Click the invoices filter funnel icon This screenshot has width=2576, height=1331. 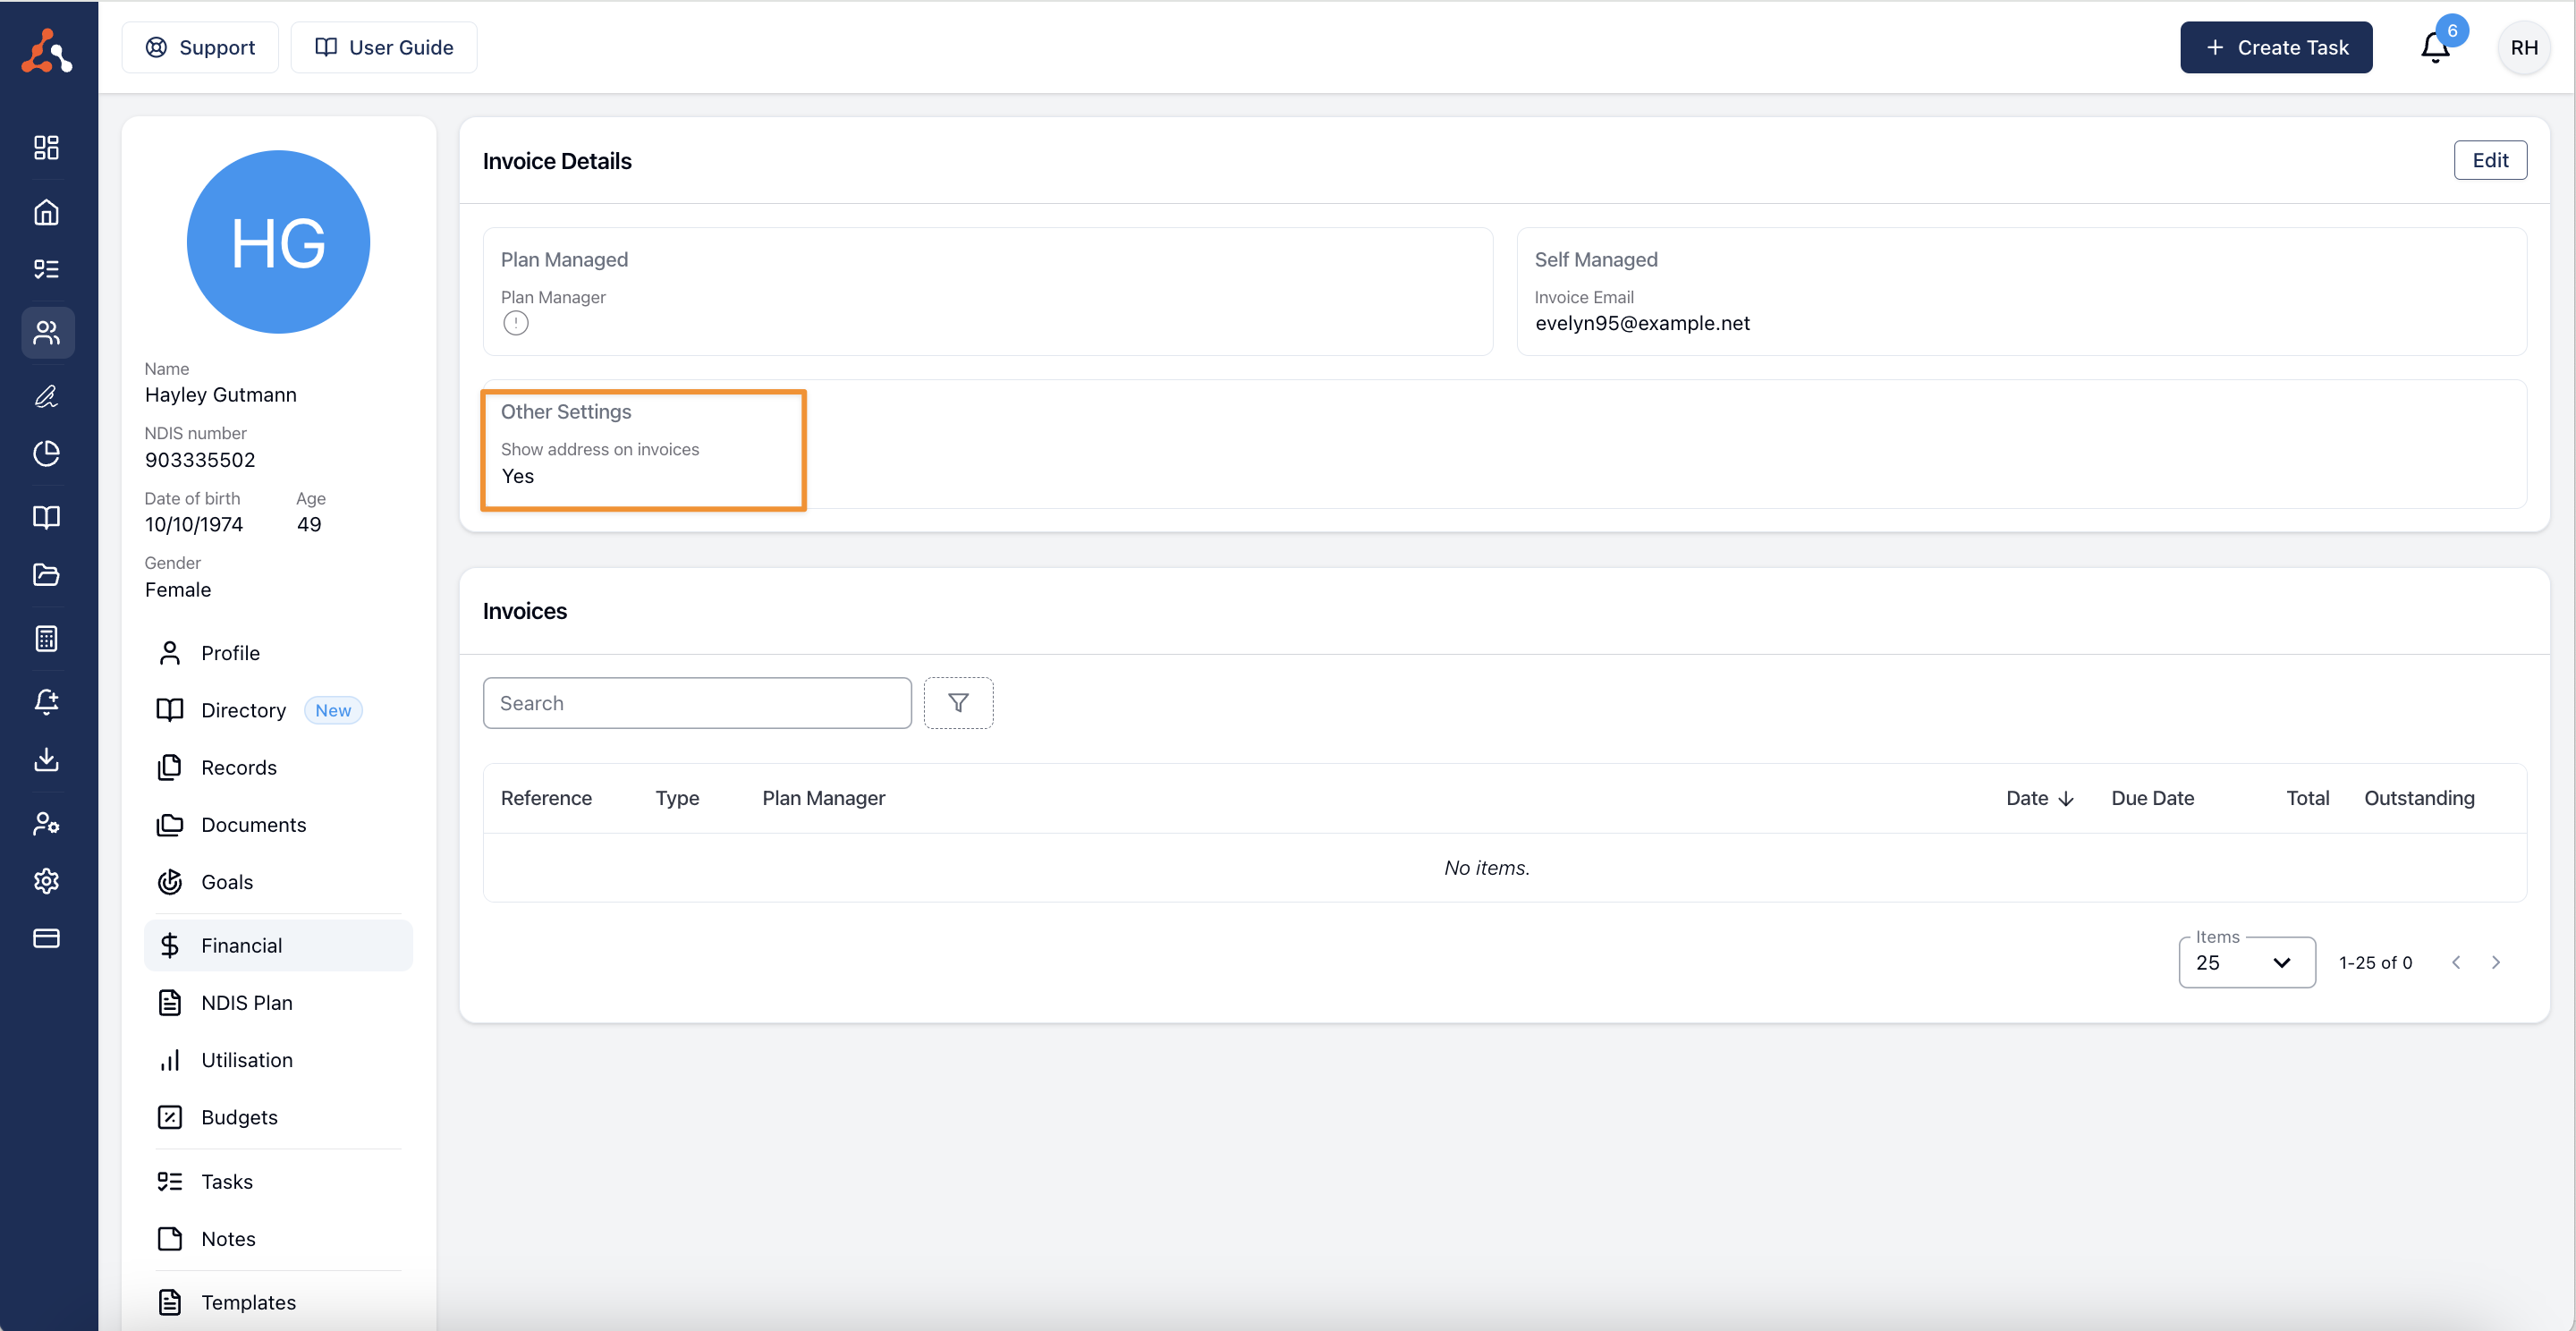pyautogui.click(x=957, y=703)
